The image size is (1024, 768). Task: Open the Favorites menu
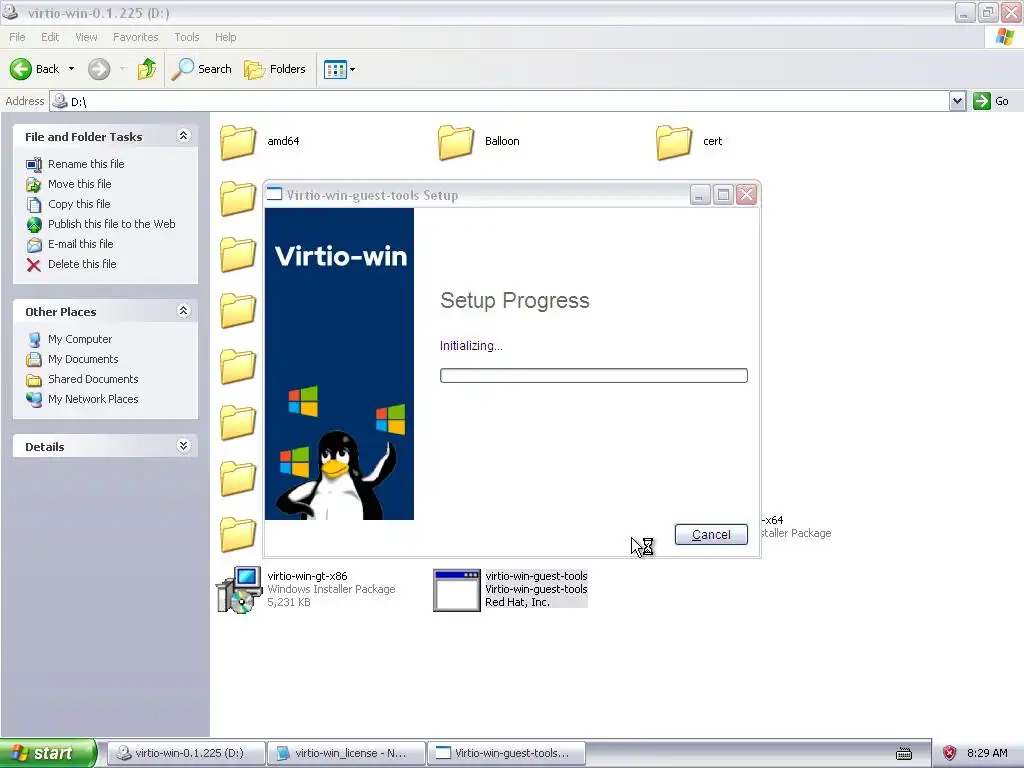click(135, 37)
